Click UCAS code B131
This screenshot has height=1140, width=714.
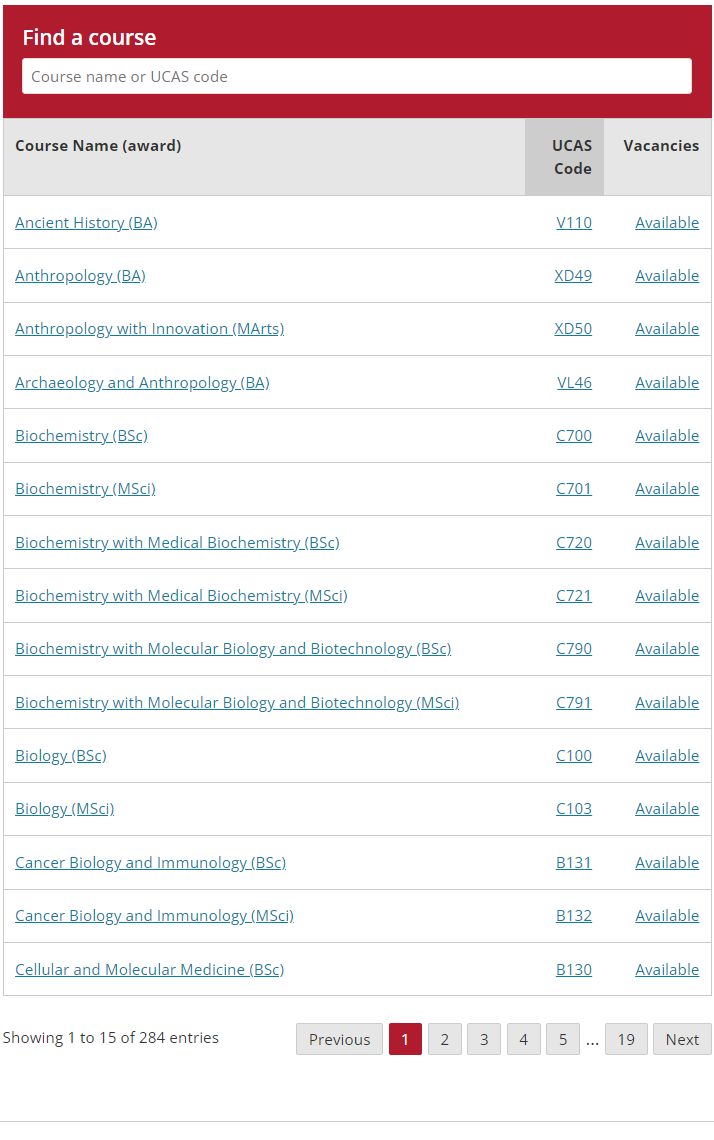pos(574,862)
